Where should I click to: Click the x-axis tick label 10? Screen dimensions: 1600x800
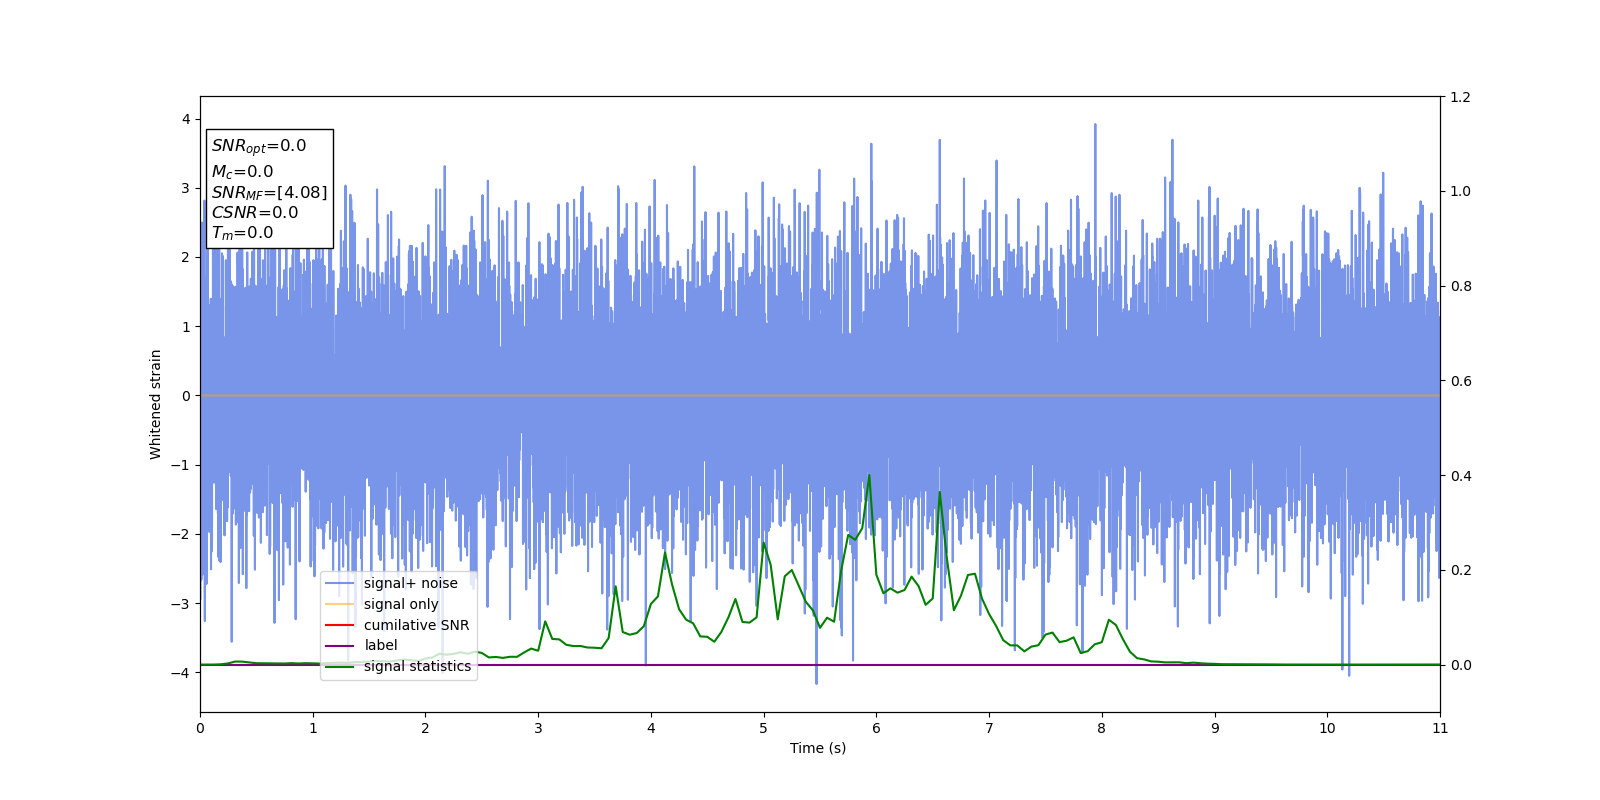pyautogui.click(x=1327, y=728)
